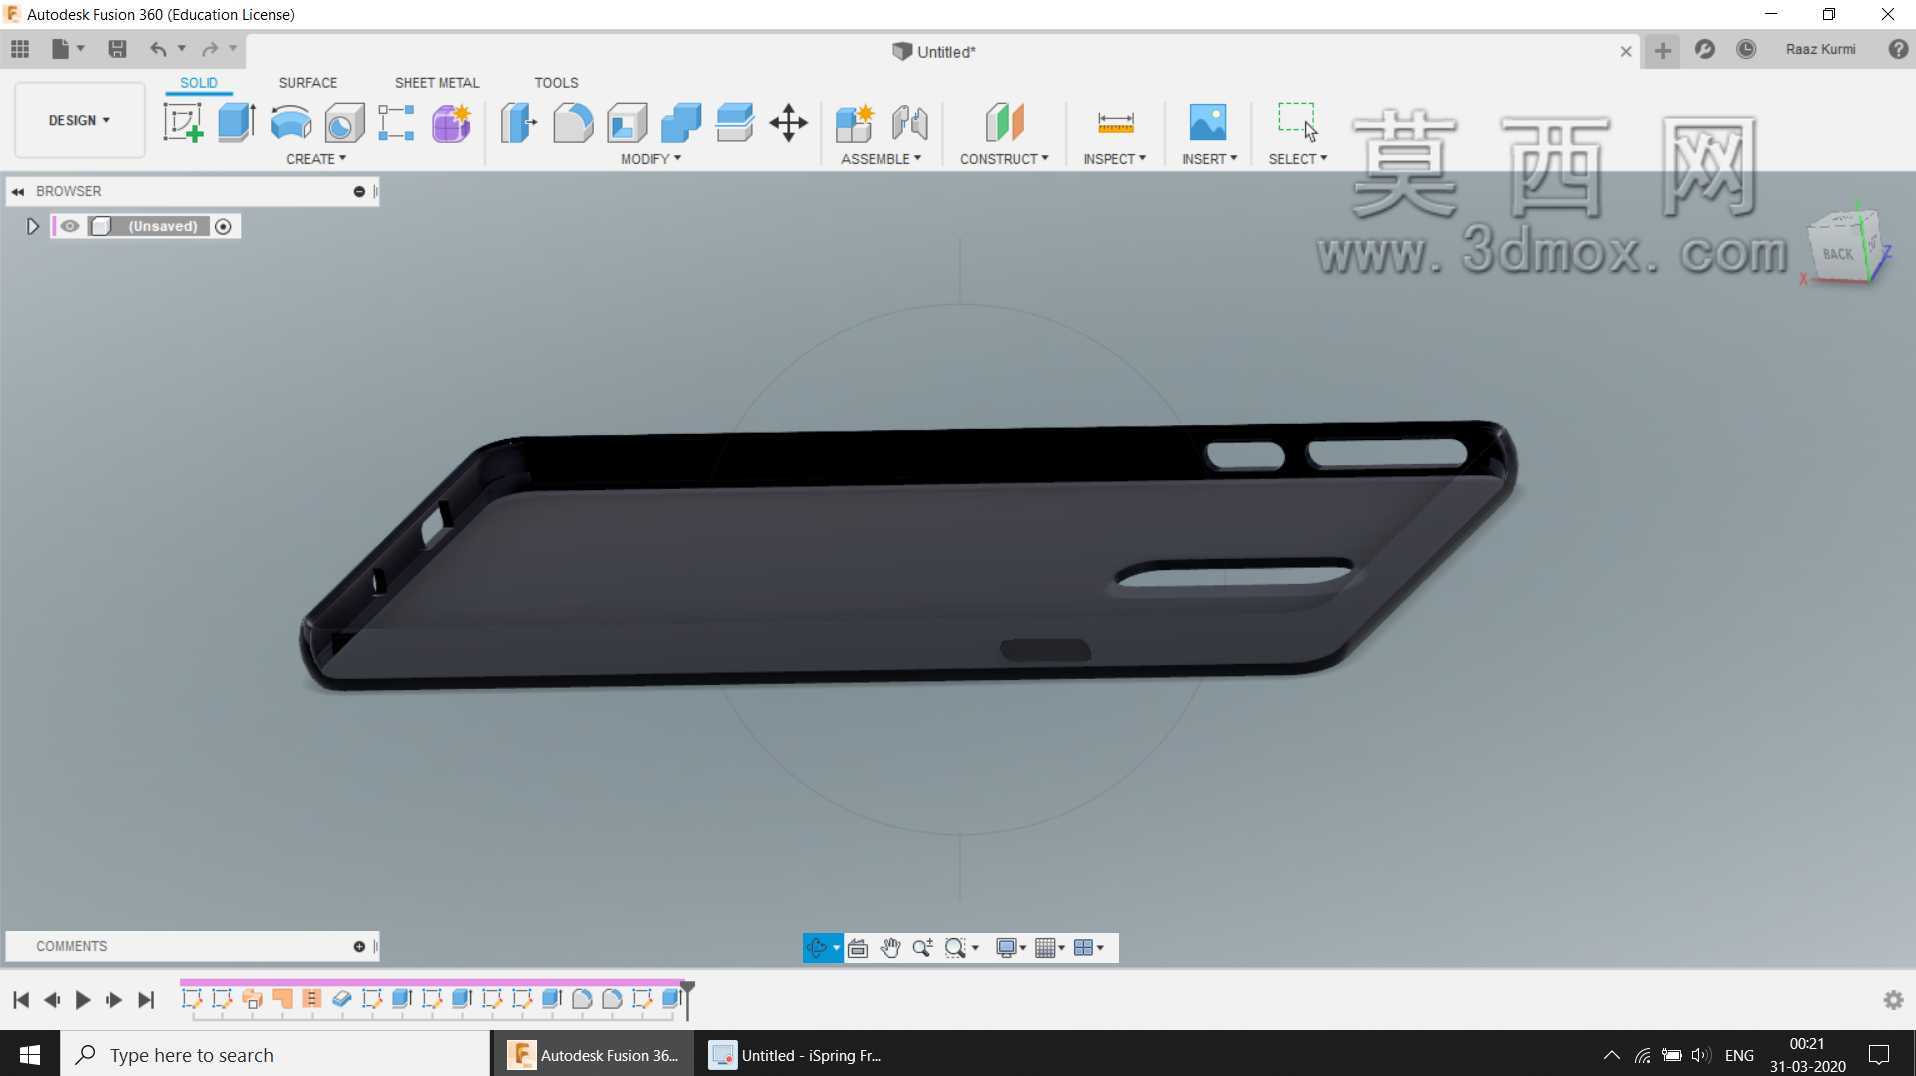1916x1076 pixels.
Task: Select the Create Sketch tool
Action: 183,123
